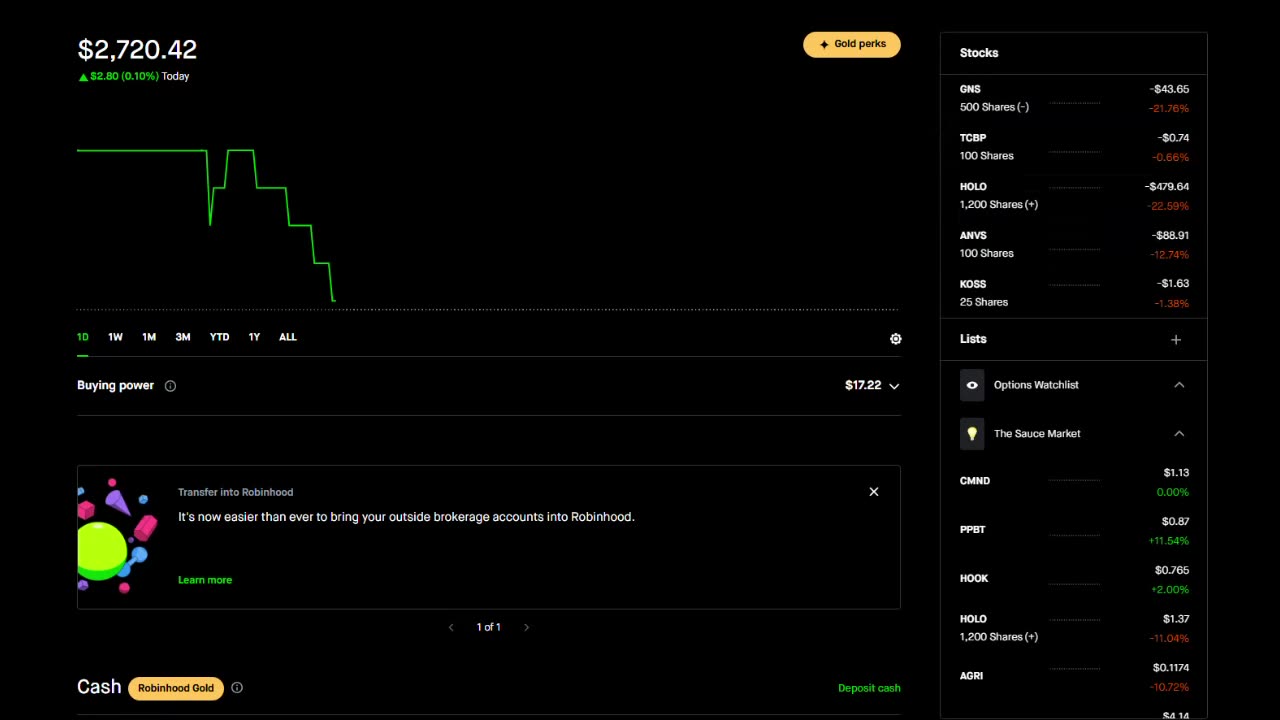This screenshot has height=720, width=1280.
Task: Select ALL chart range
Action: click(x=288, y=337)
